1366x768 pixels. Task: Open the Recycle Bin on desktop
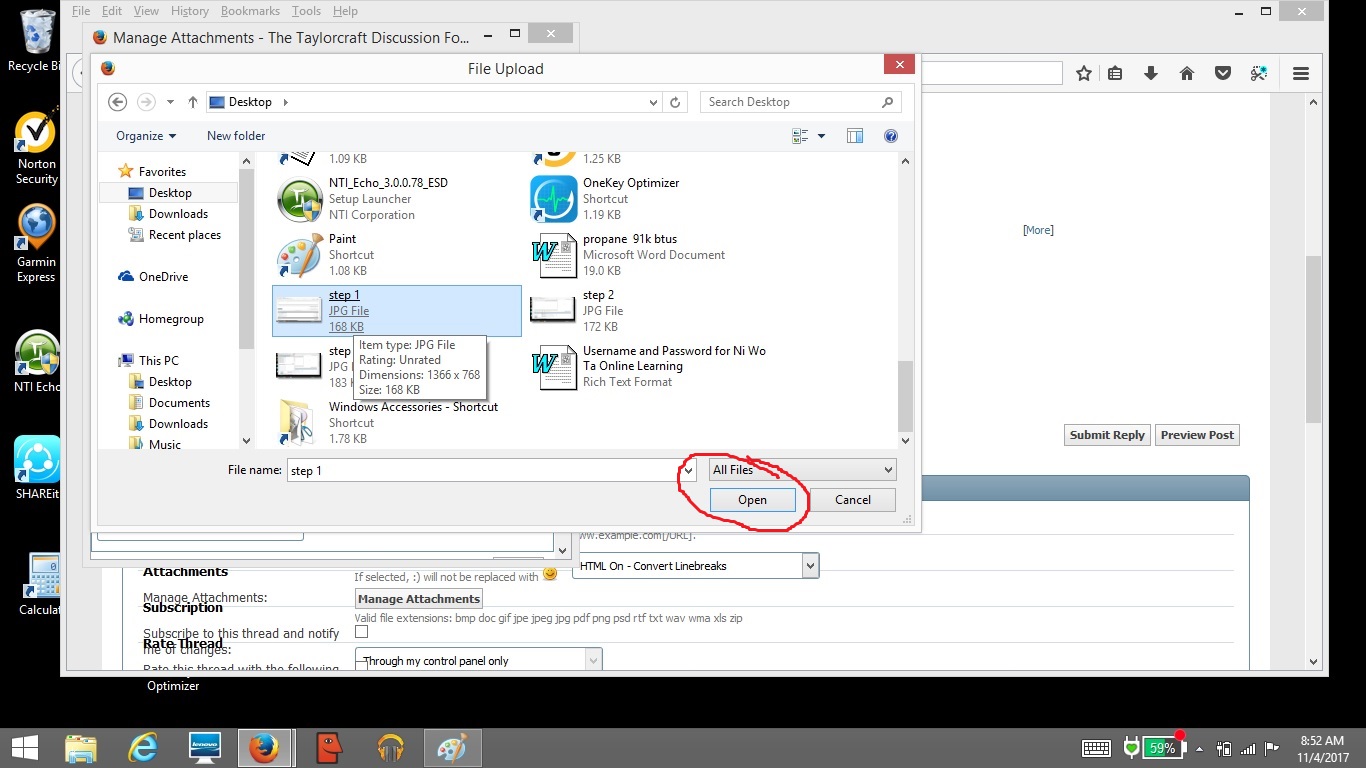click(x=36, y=40)
